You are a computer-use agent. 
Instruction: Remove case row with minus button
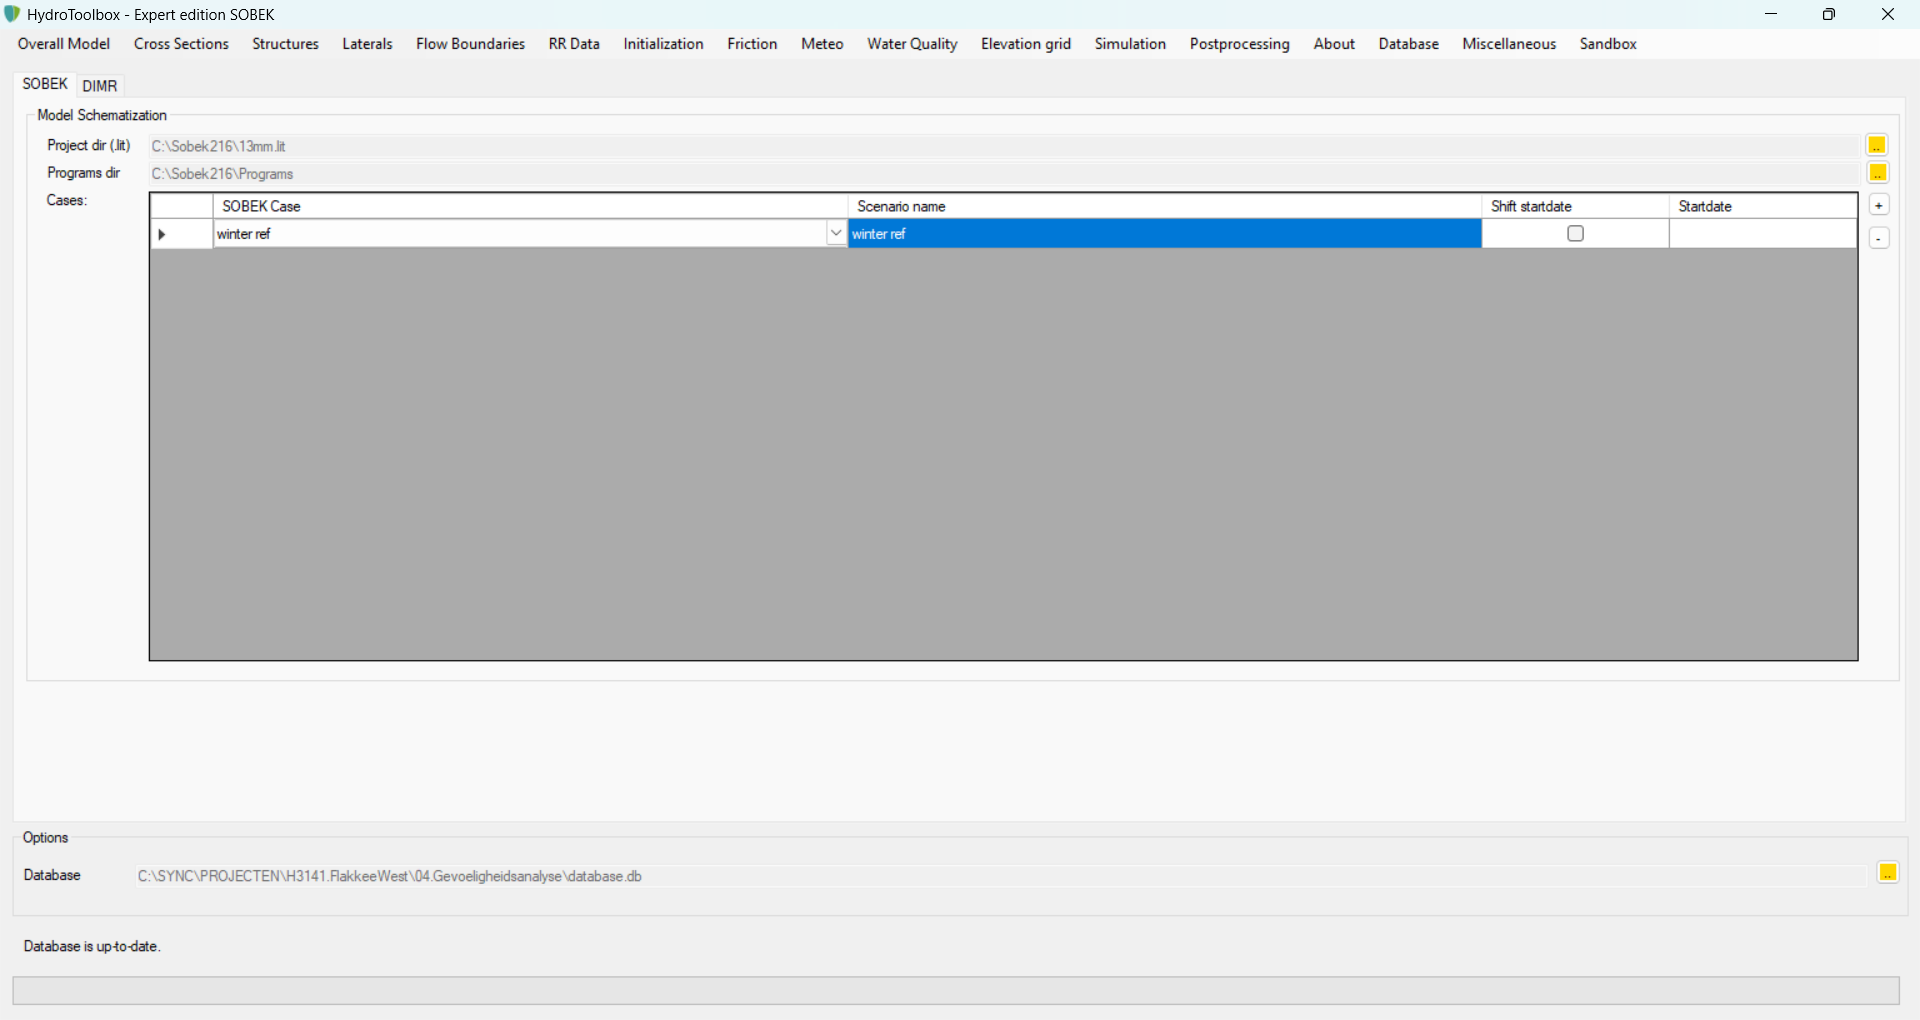[x=1879, y=239]
